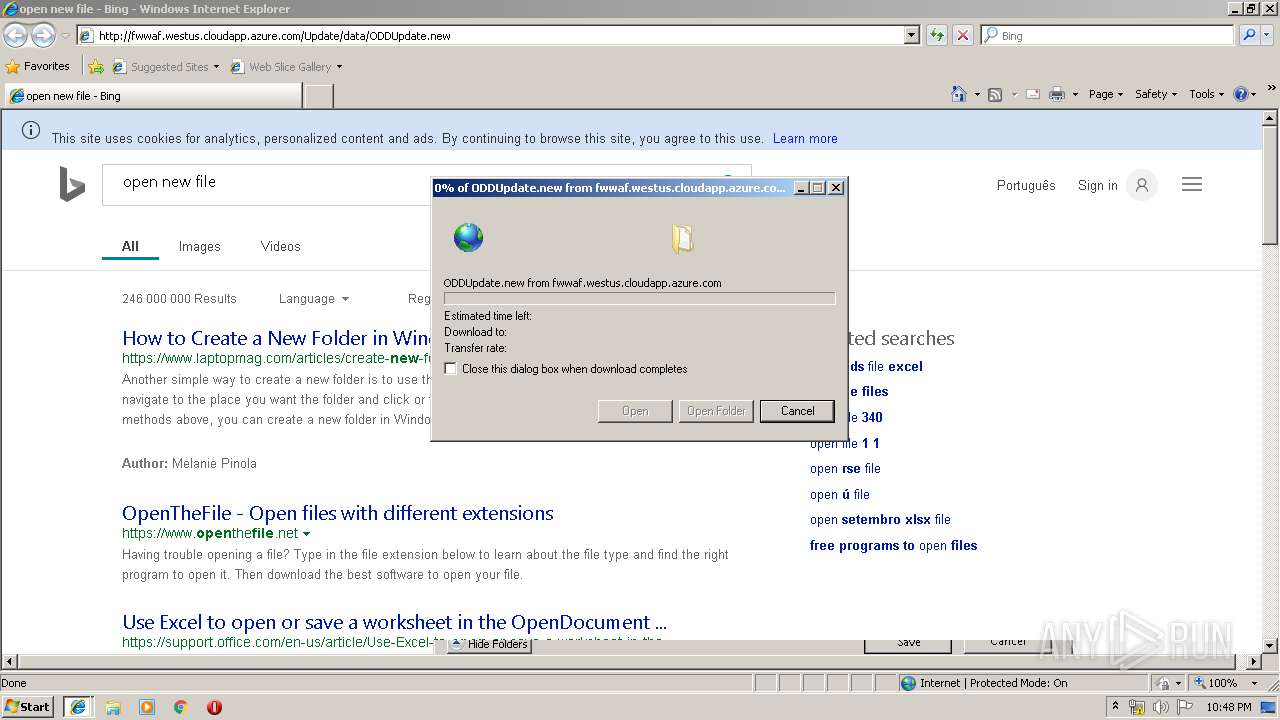
Task: Expand the Suggested Sites dropdown
Action: point(216,67)
